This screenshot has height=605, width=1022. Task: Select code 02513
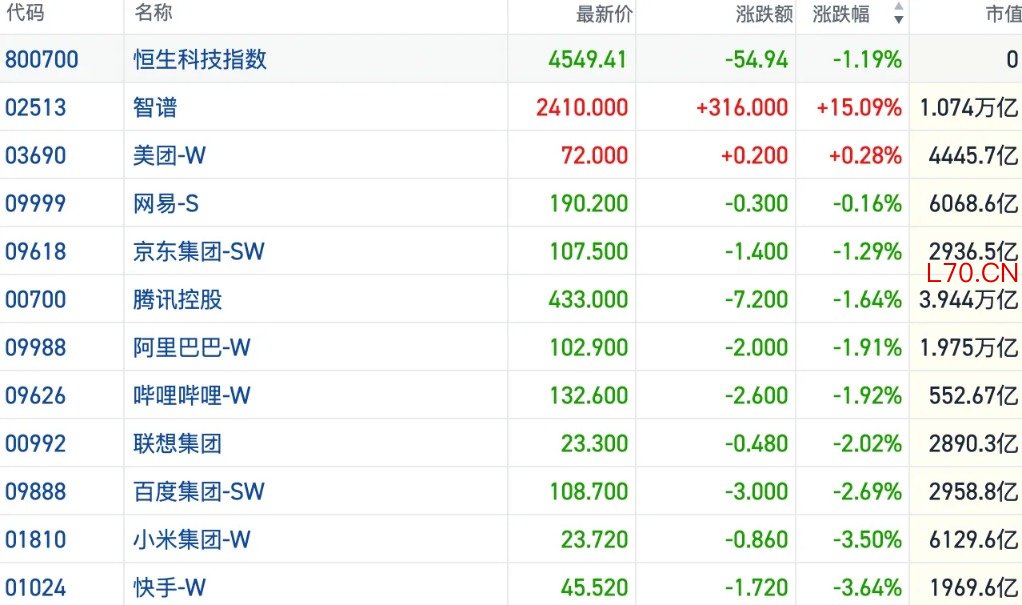tap(35, 108)
